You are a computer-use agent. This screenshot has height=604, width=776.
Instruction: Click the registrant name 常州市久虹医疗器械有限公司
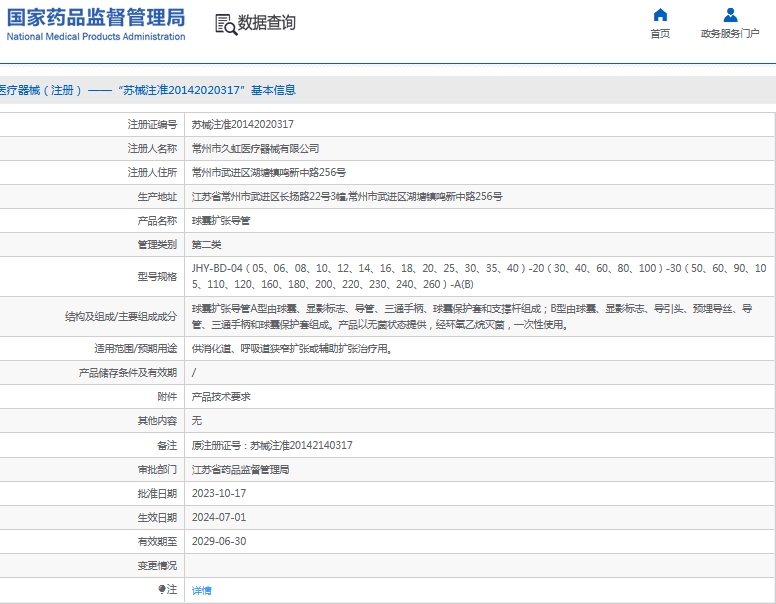pos(255,149)
